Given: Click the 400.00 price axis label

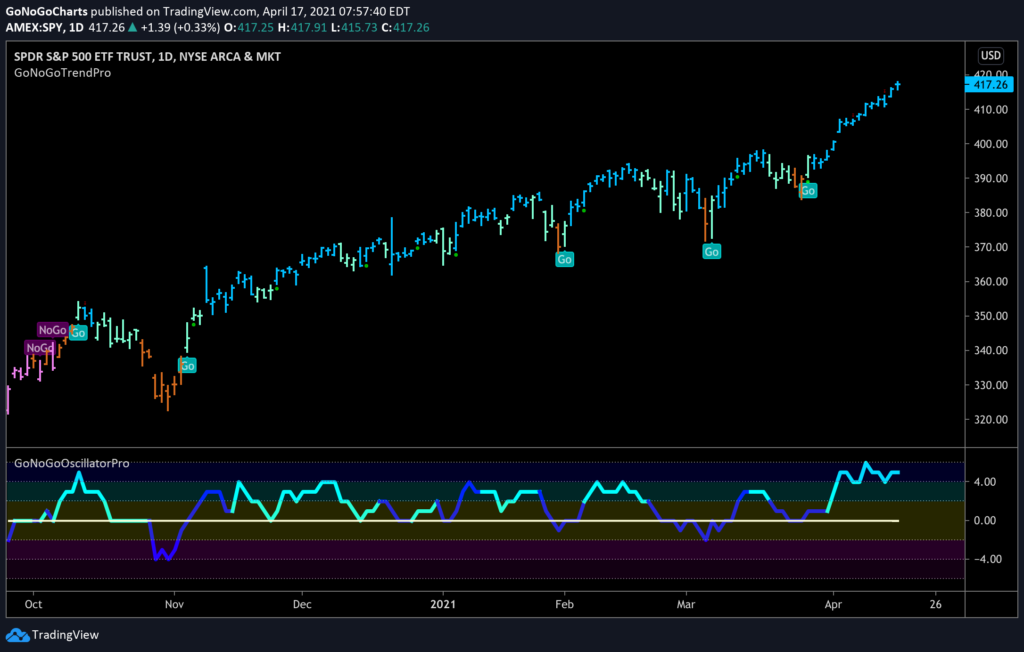Looking at the screenshot, I should click(991, 144).
